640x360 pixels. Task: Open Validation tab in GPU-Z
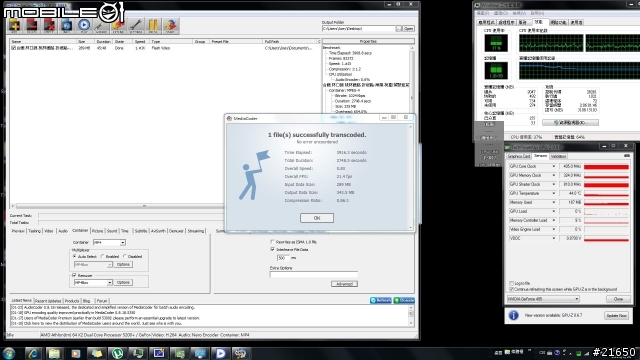point(558,156)
